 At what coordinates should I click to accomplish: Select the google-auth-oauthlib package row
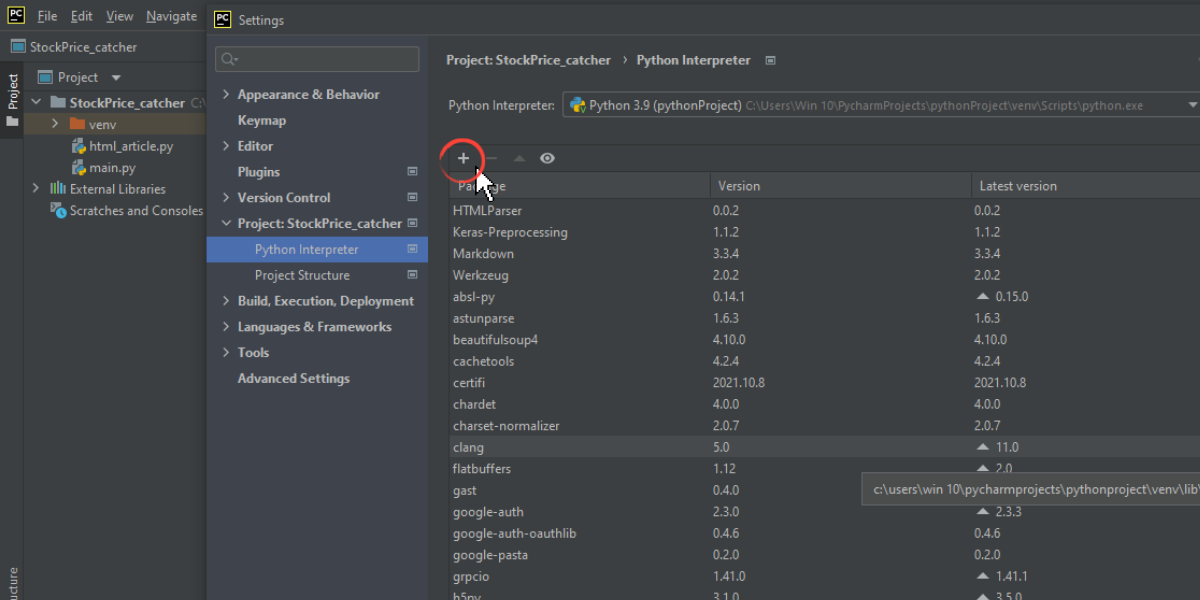824,533
